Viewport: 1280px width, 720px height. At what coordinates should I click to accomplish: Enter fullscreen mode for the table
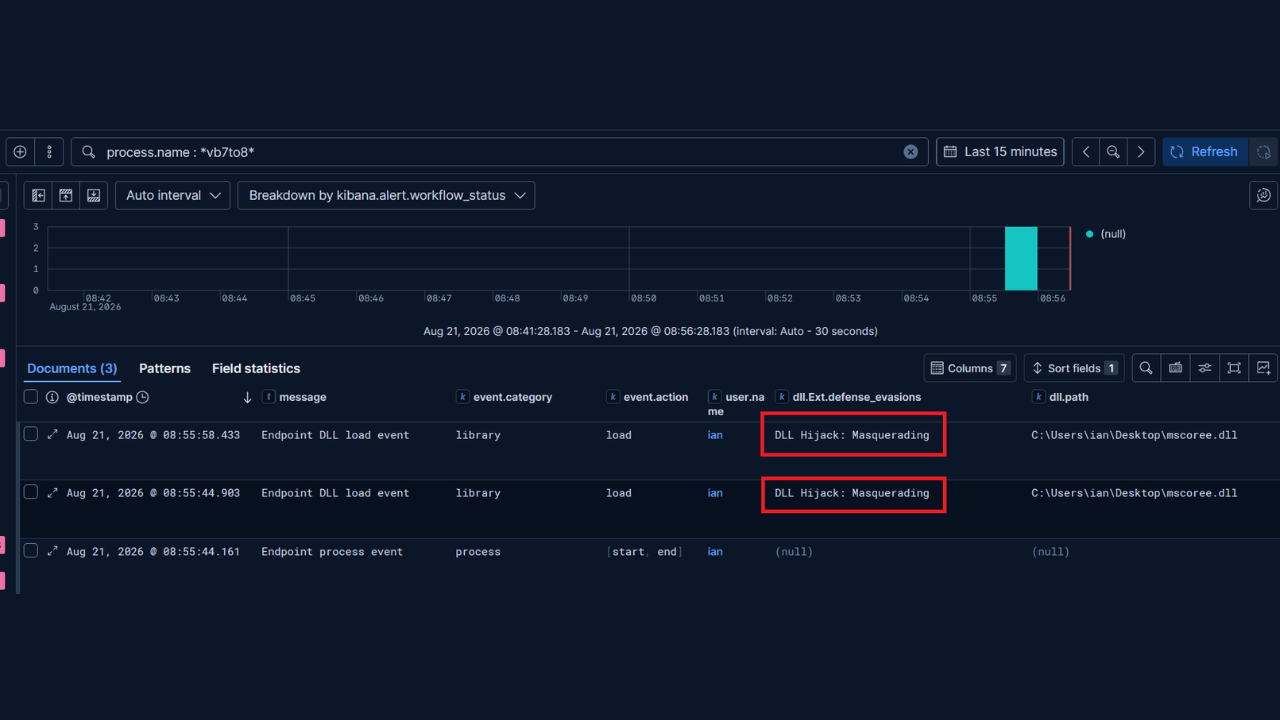coord(1234,368)
